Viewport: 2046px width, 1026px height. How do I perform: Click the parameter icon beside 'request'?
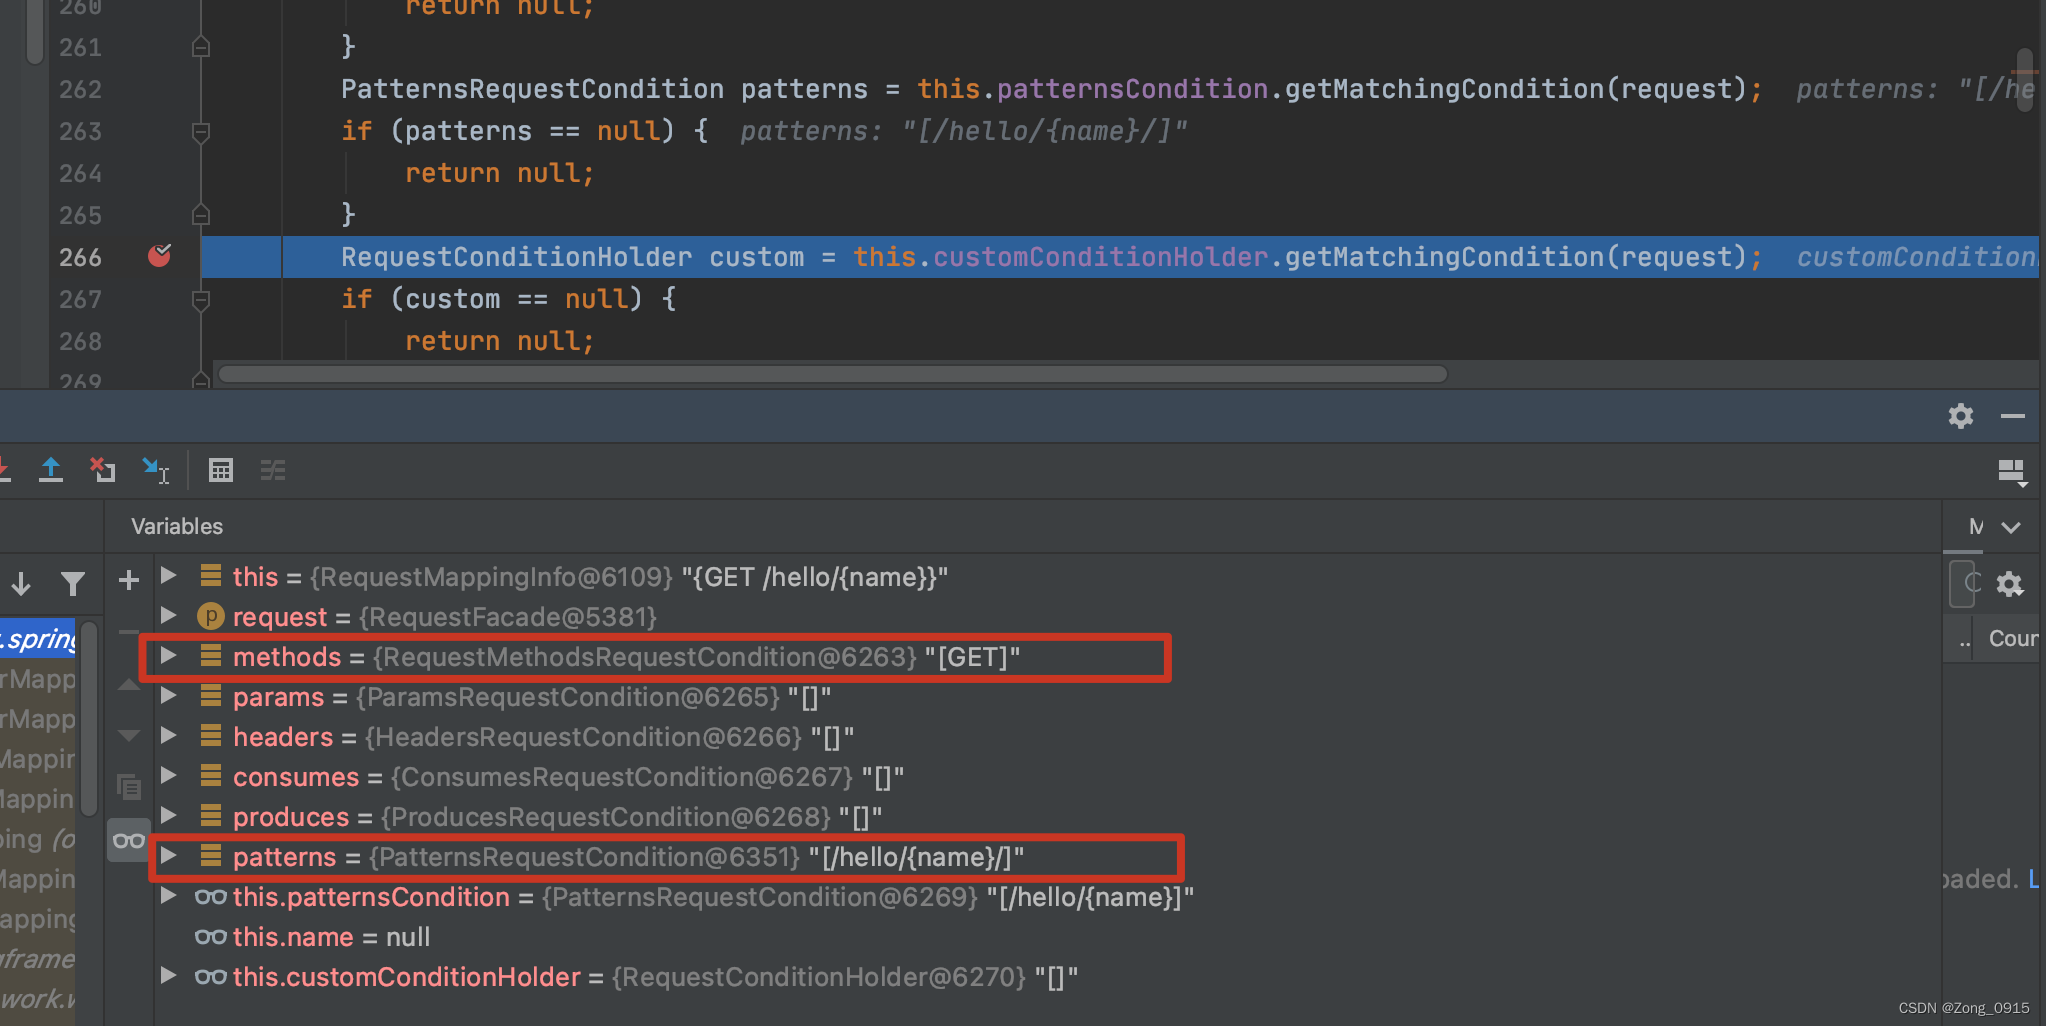coord(210,616)
